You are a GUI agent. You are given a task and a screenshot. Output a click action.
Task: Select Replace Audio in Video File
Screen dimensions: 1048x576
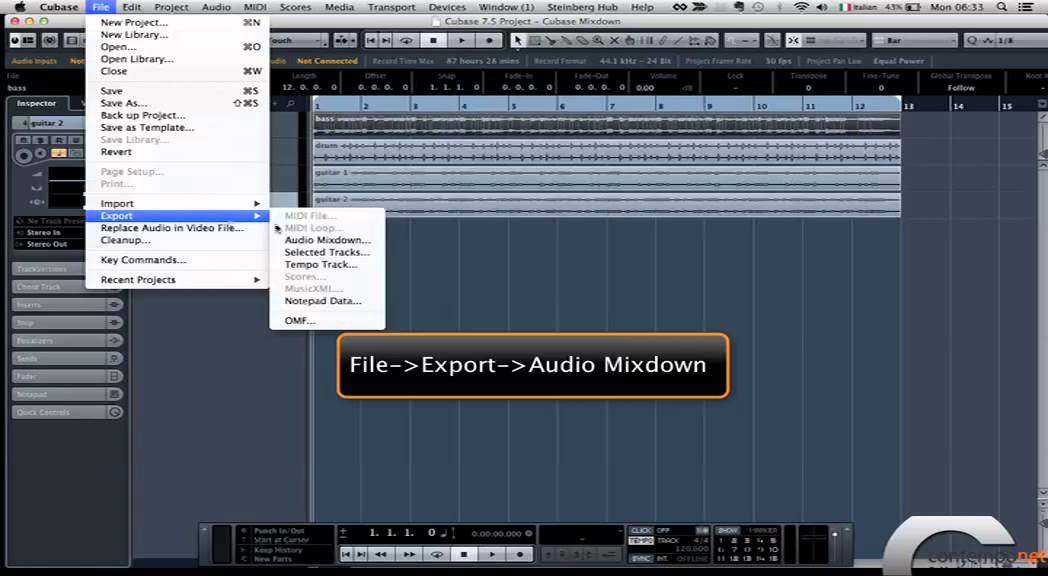(x=177, y=228)
